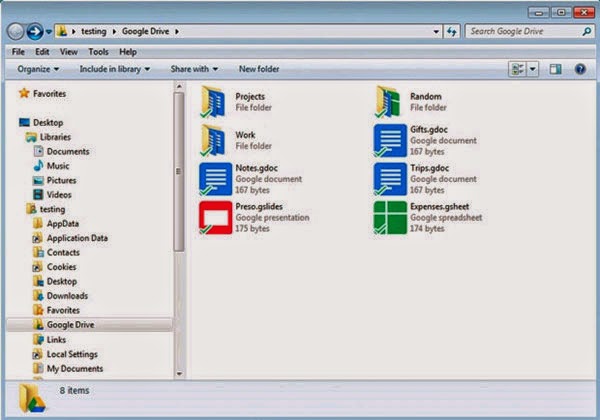The image size is (600, 420).
Task: Expand the arrow before testing in address bar
Action: pos(73,31)
